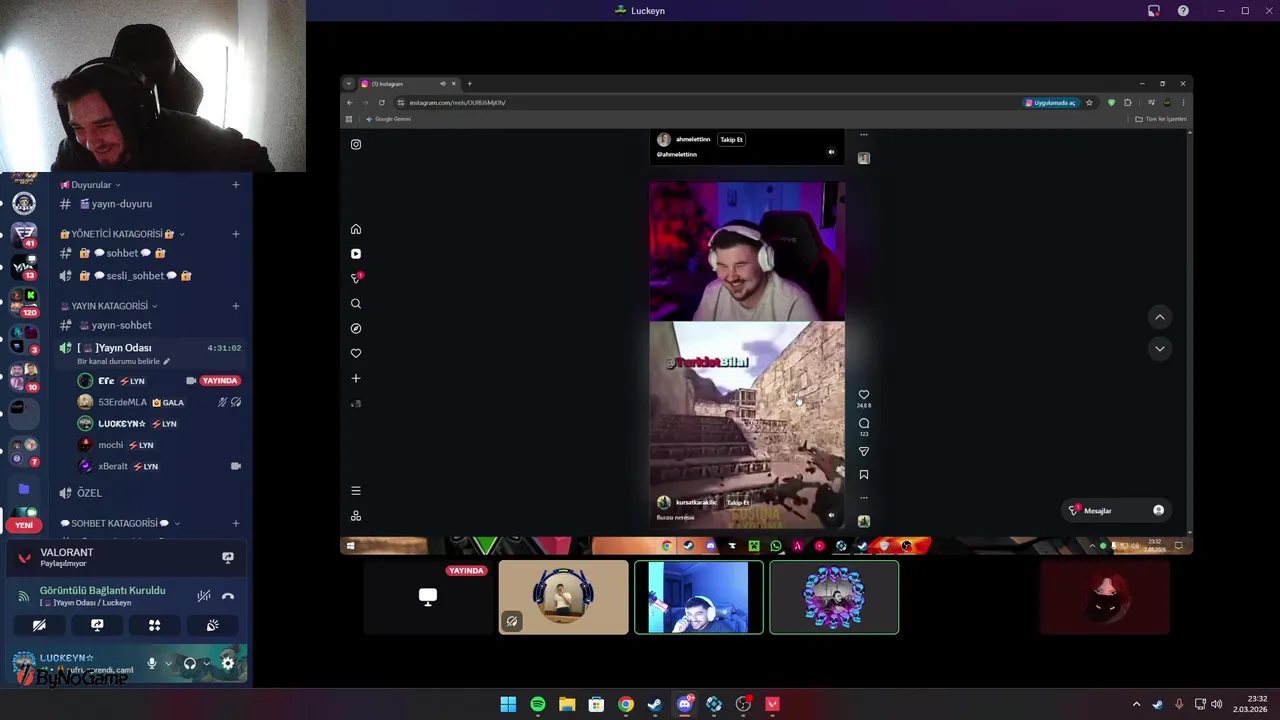1280x720 pixels.
Task: Open Windows Start menu
Action: 508,704
